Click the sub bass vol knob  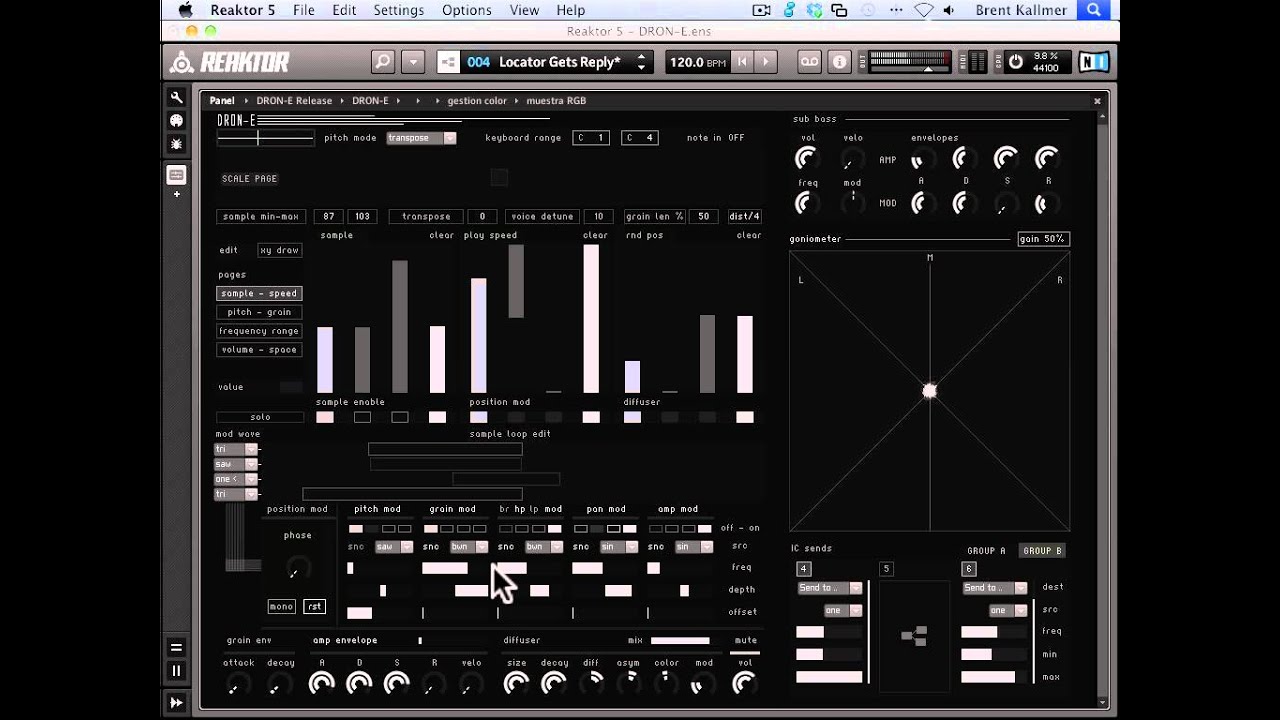coord(806,158)
